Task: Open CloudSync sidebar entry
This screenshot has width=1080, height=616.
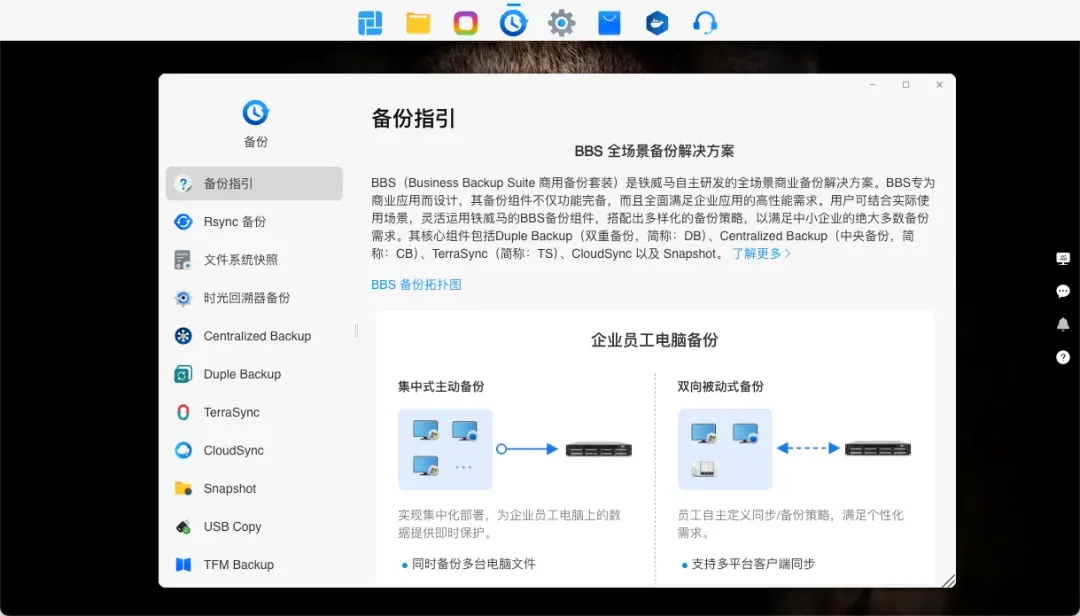Action: [233, 450]
